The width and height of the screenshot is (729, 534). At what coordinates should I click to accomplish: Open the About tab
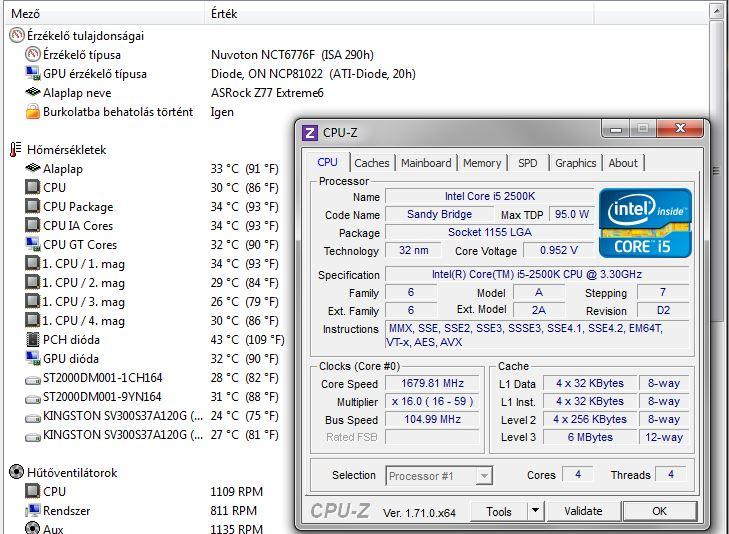pos(623,163)
